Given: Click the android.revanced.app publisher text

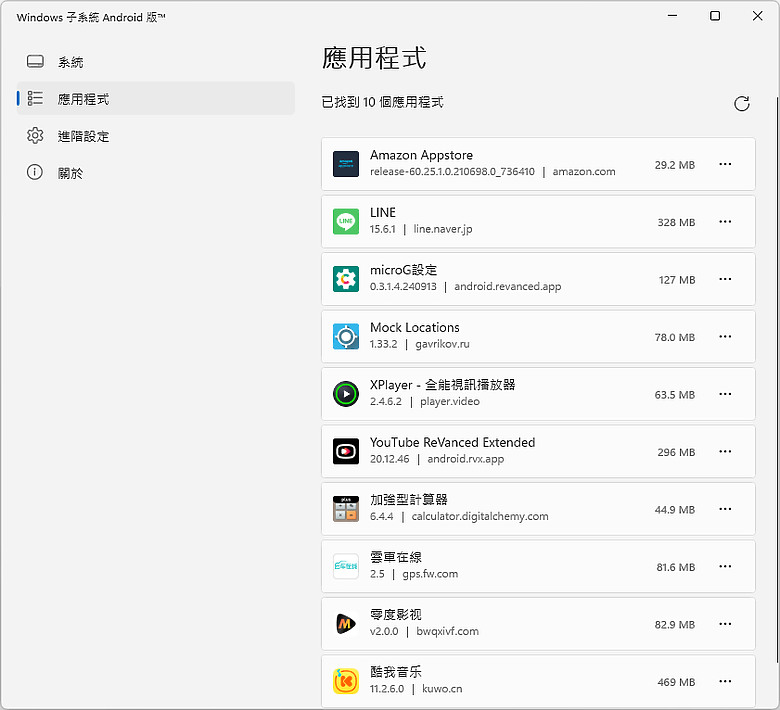Looking at the screenshot, I should coord(507,287).
